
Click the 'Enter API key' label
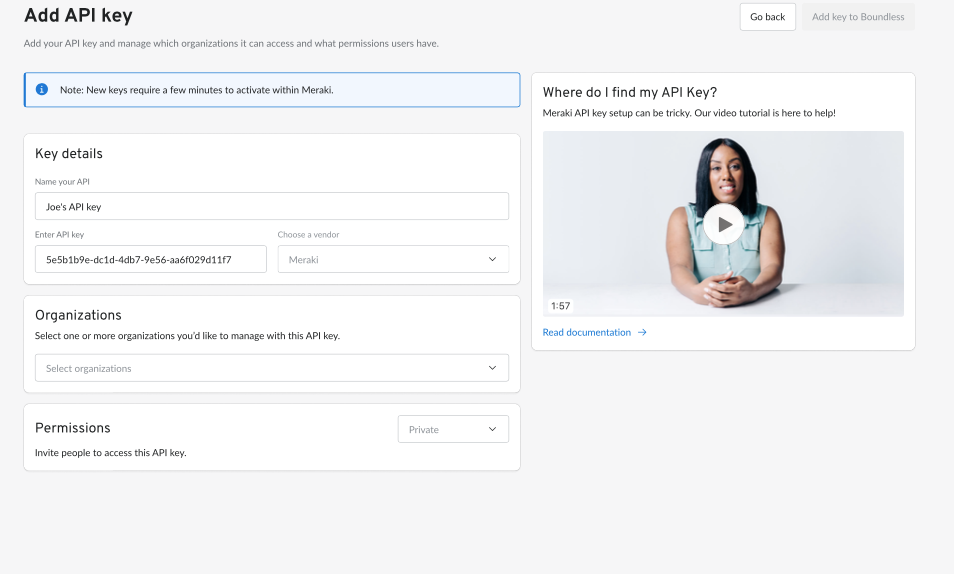pyautogui.click(x=59, y=234)
